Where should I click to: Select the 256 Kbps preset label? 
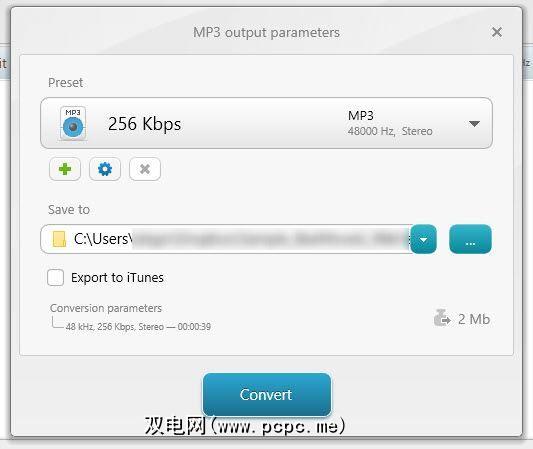(x=144, y=123)
